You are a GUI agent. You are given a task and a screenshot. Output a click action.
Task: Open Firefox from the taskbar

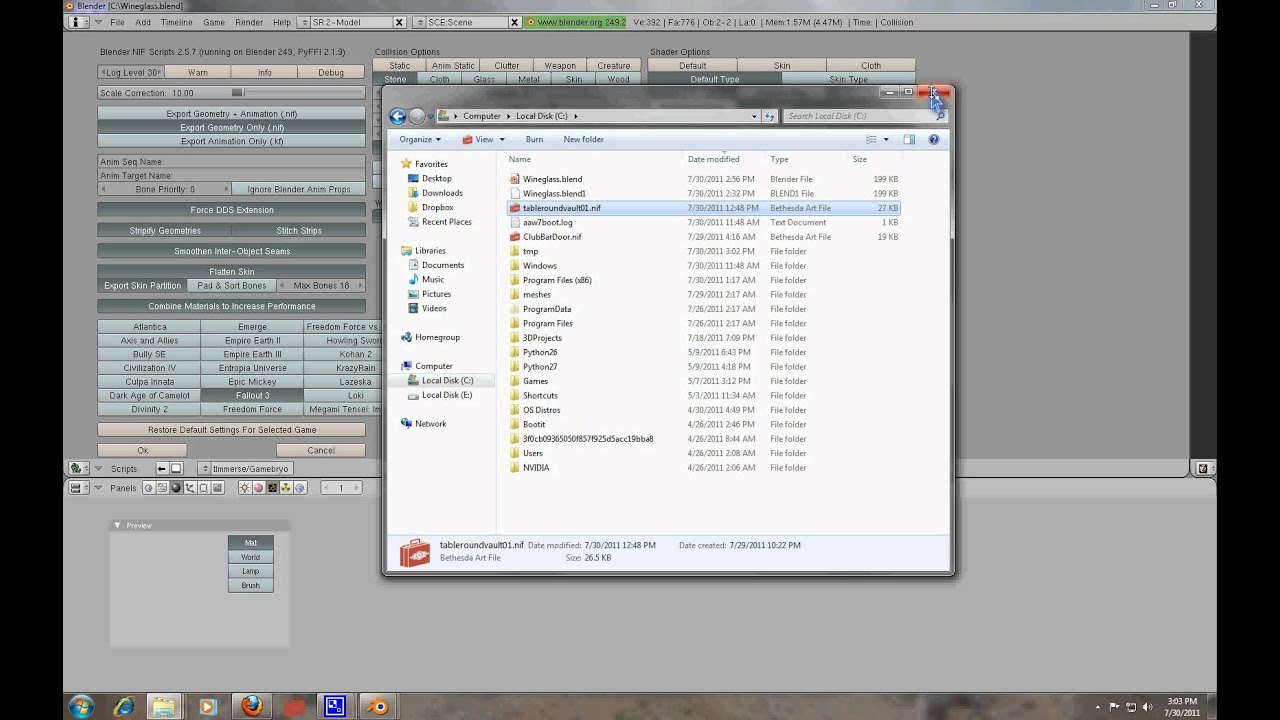(x=250, y=706)
